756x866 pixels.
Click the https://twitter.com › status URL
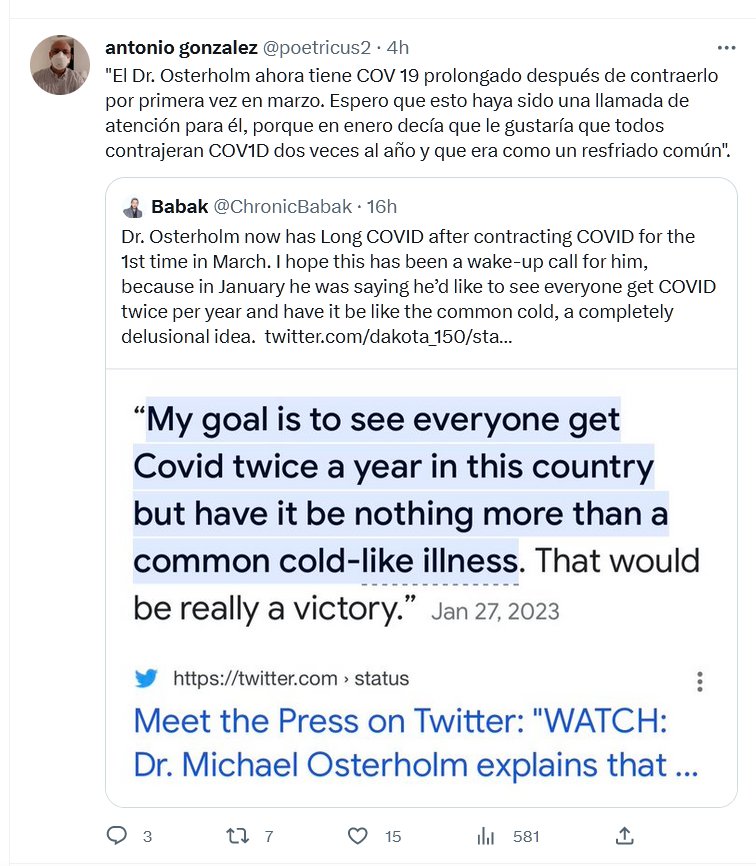[x=291, y=679]
